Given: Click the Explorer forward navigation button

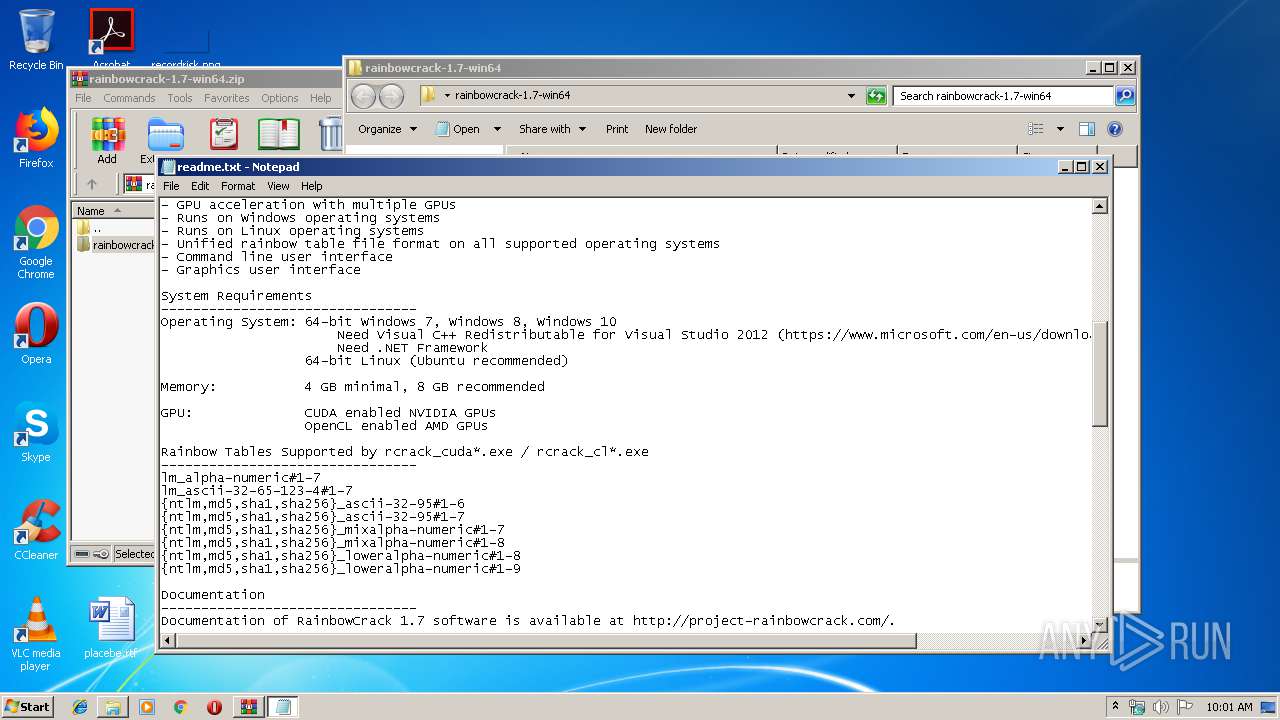Looking at the screenshot, I should 391,96.
